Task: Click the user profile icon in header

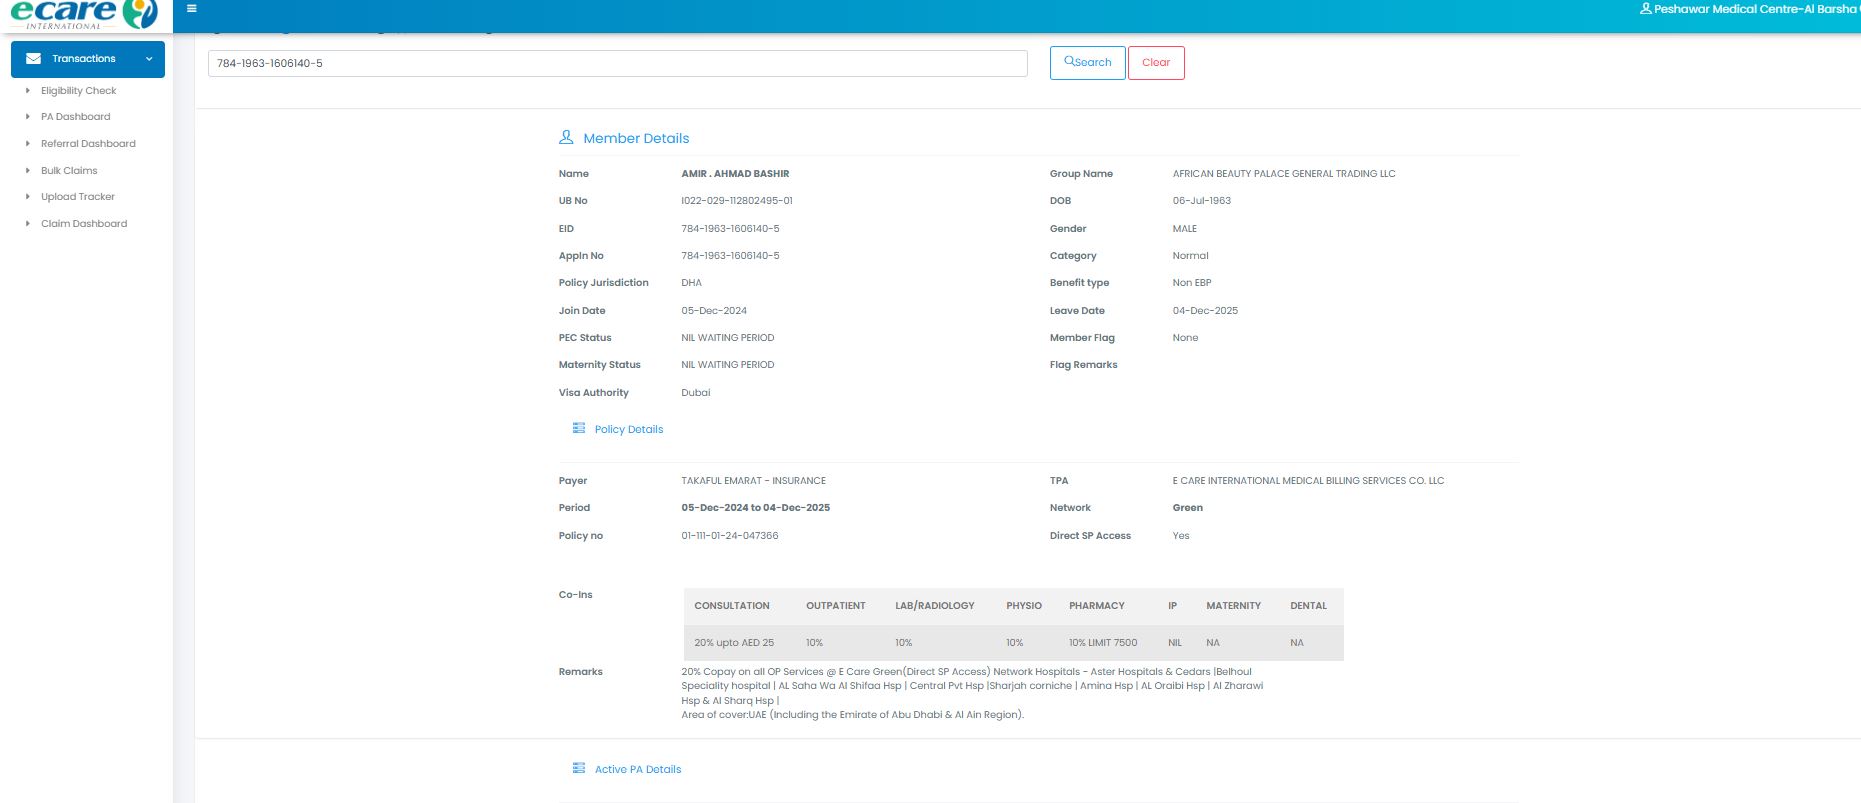Action: coord(1646,9)
